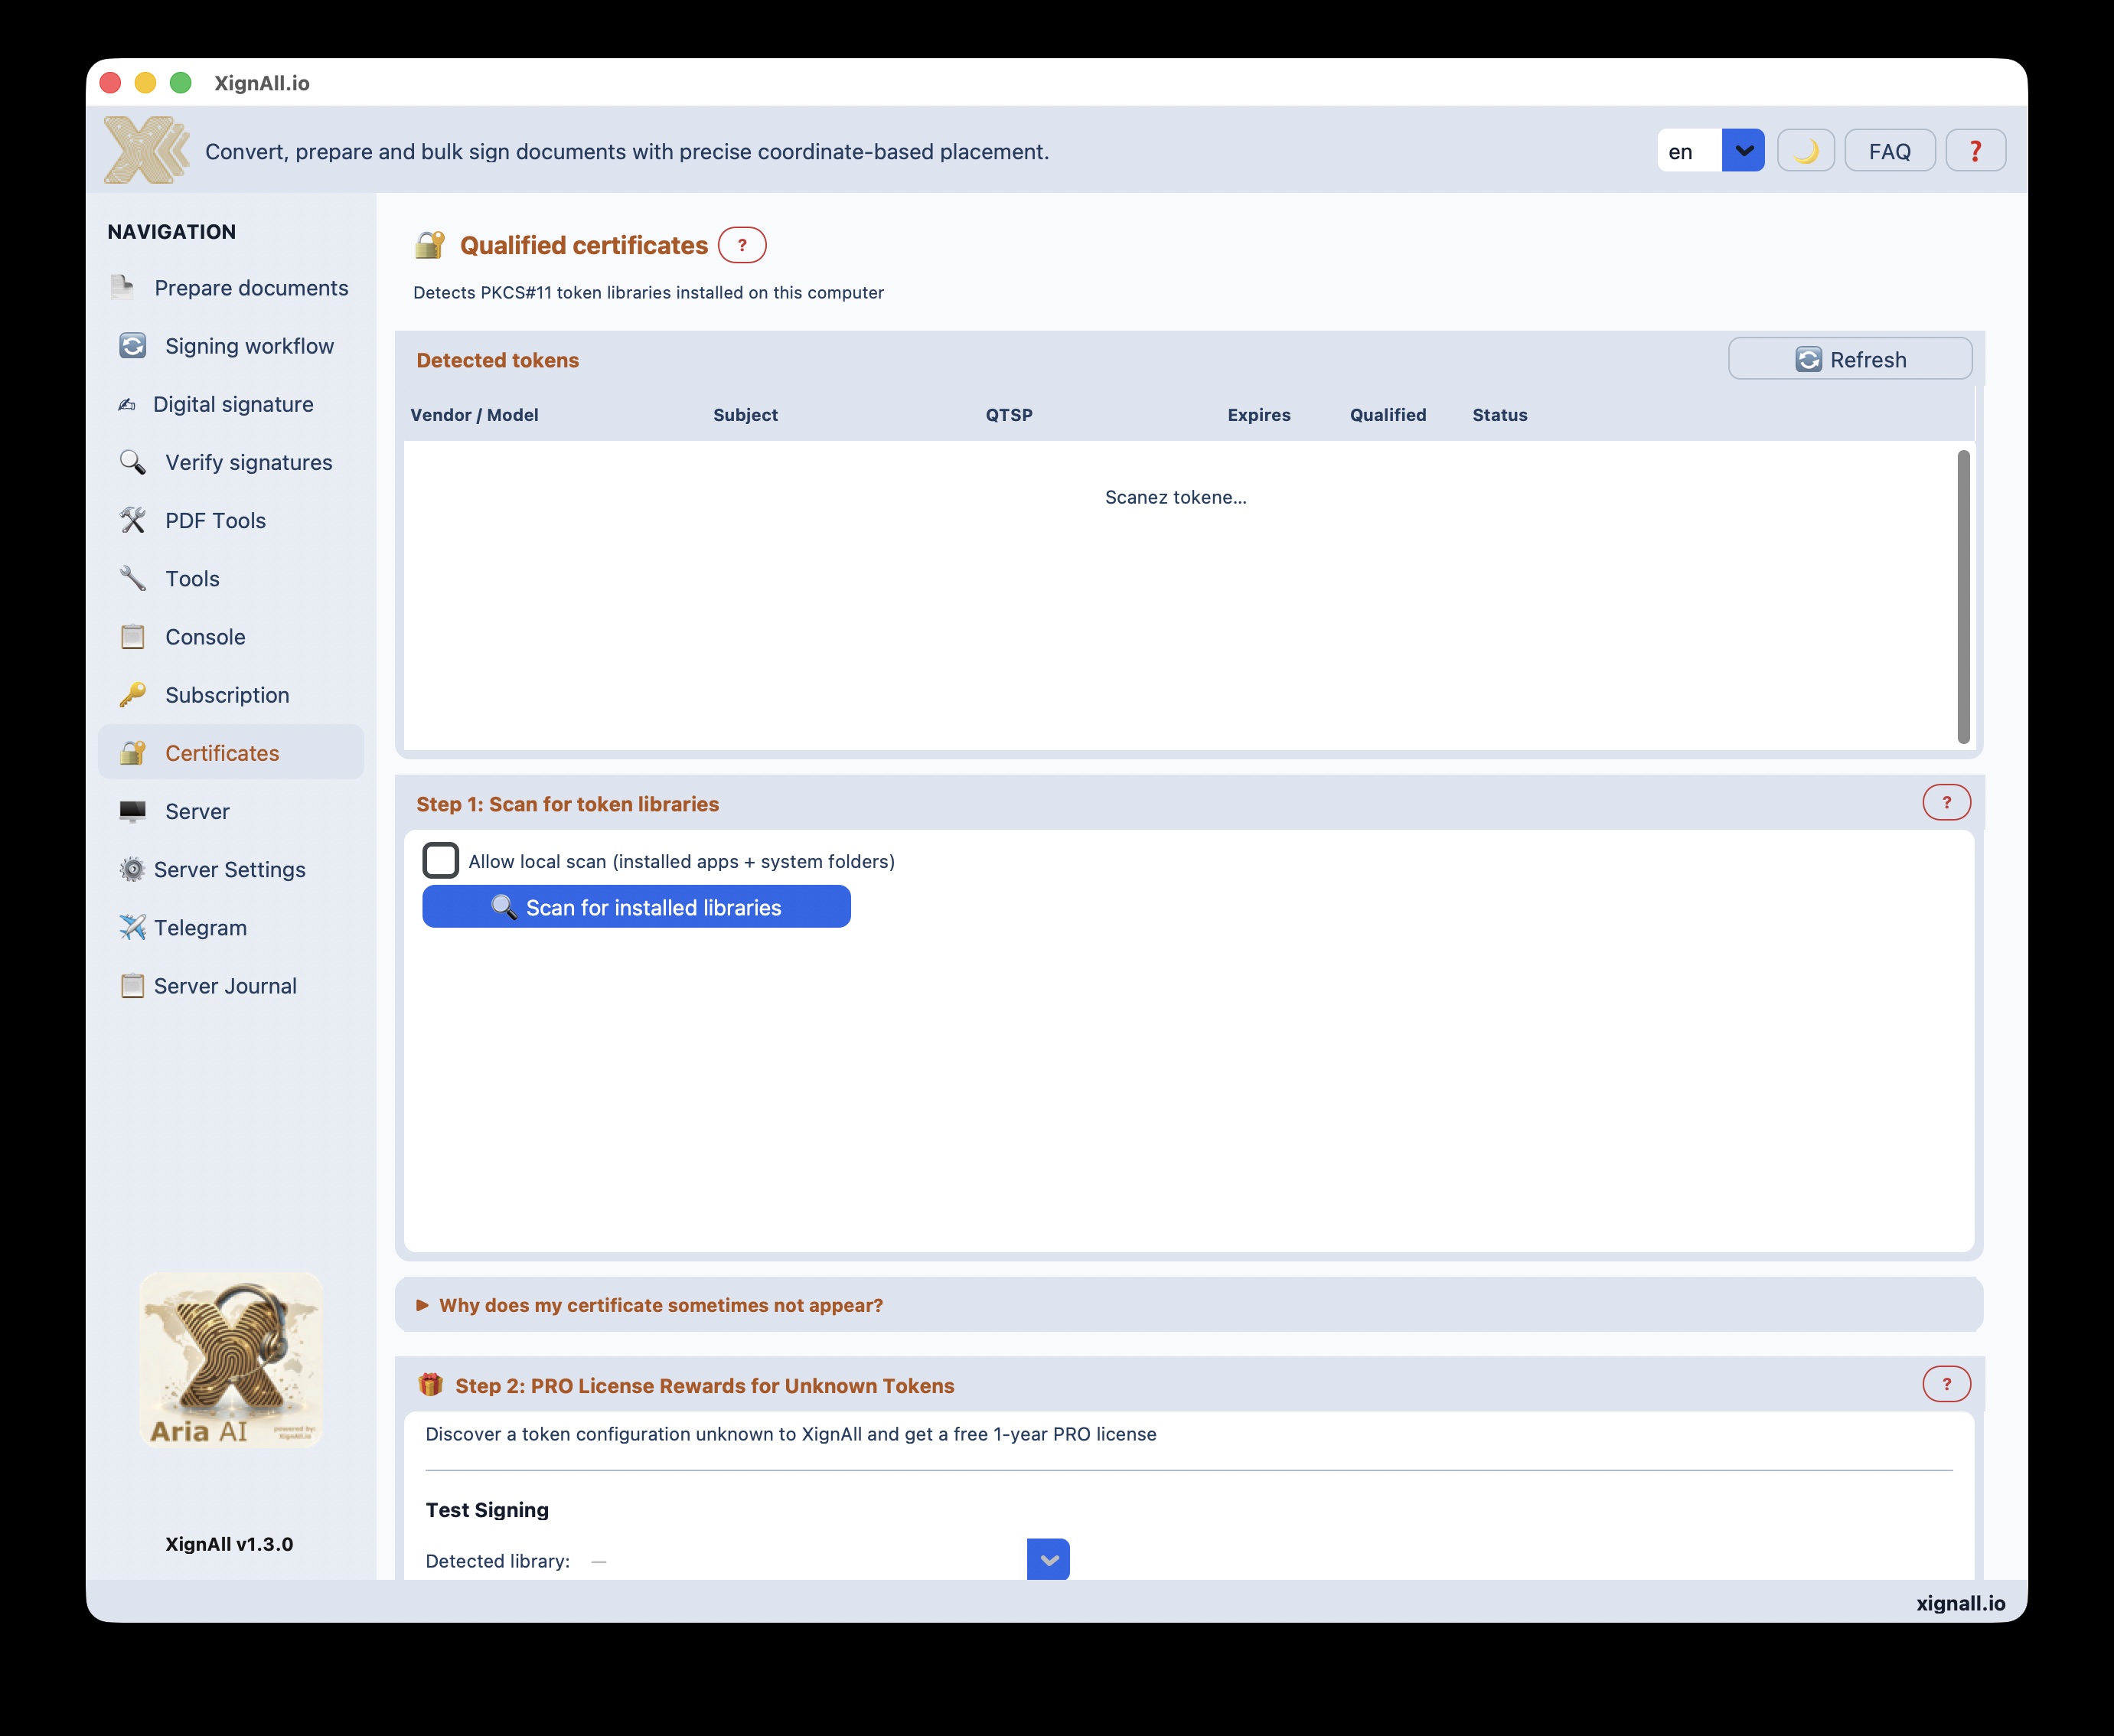The height and width of the screenshot is (1736, 2114).
Task: Click the QTSP column header
Action: coord(1009,415)
